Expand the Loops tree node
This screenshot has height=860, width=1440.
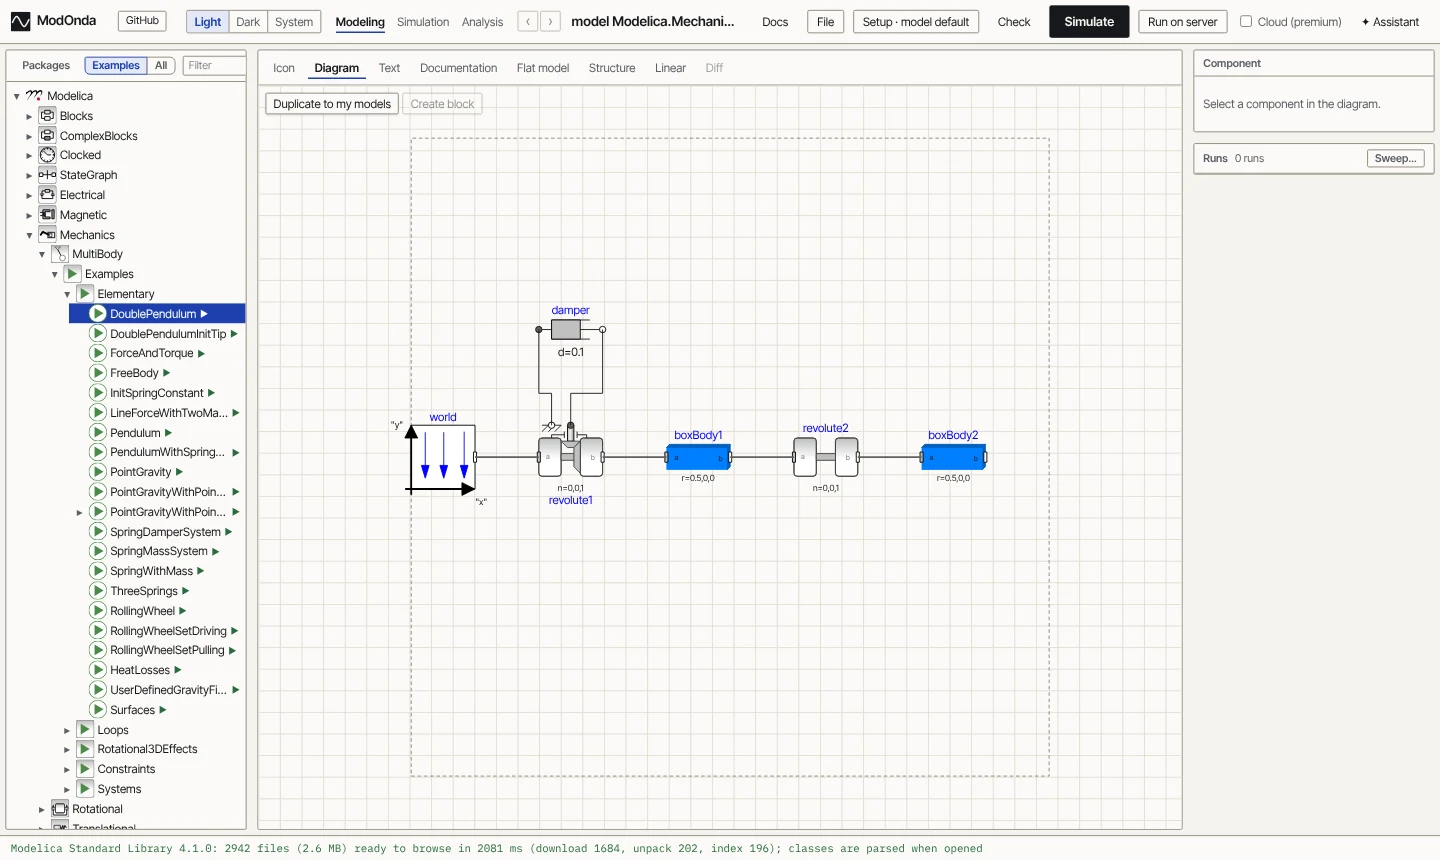[x=67, y=730]
